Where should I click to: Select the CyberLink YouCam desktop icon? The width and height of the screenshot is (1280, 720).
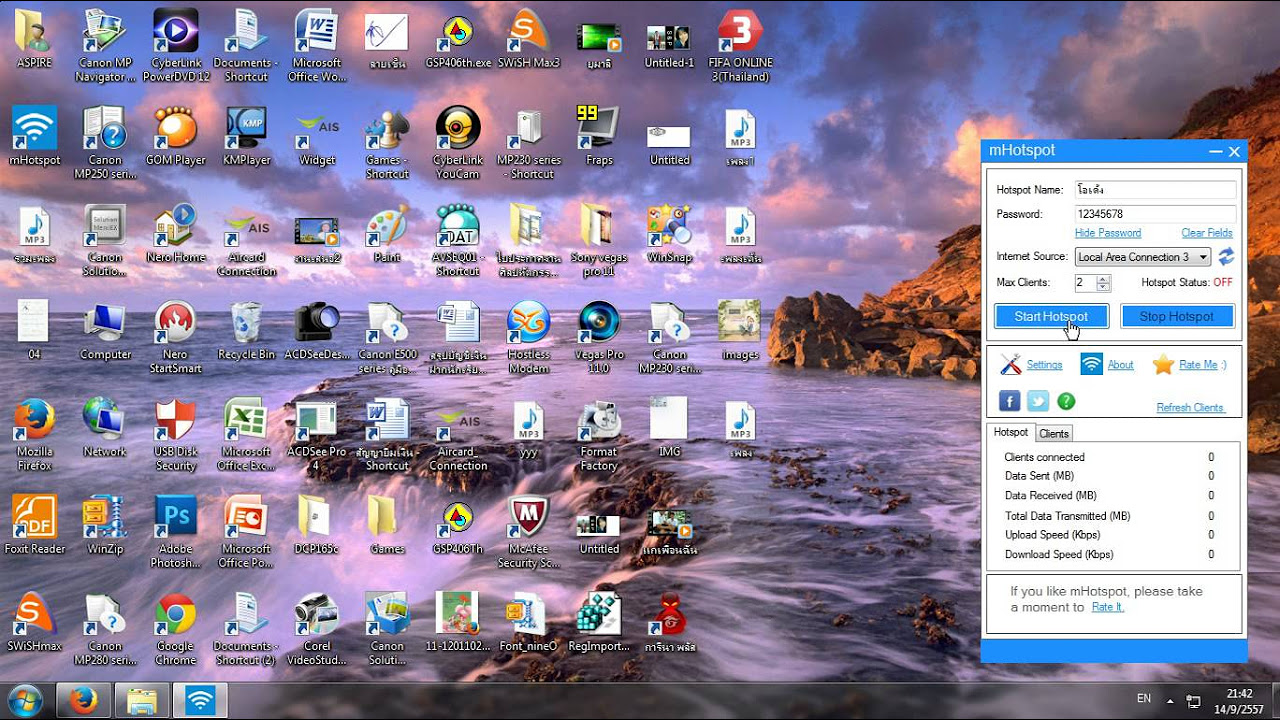(458, 143)
